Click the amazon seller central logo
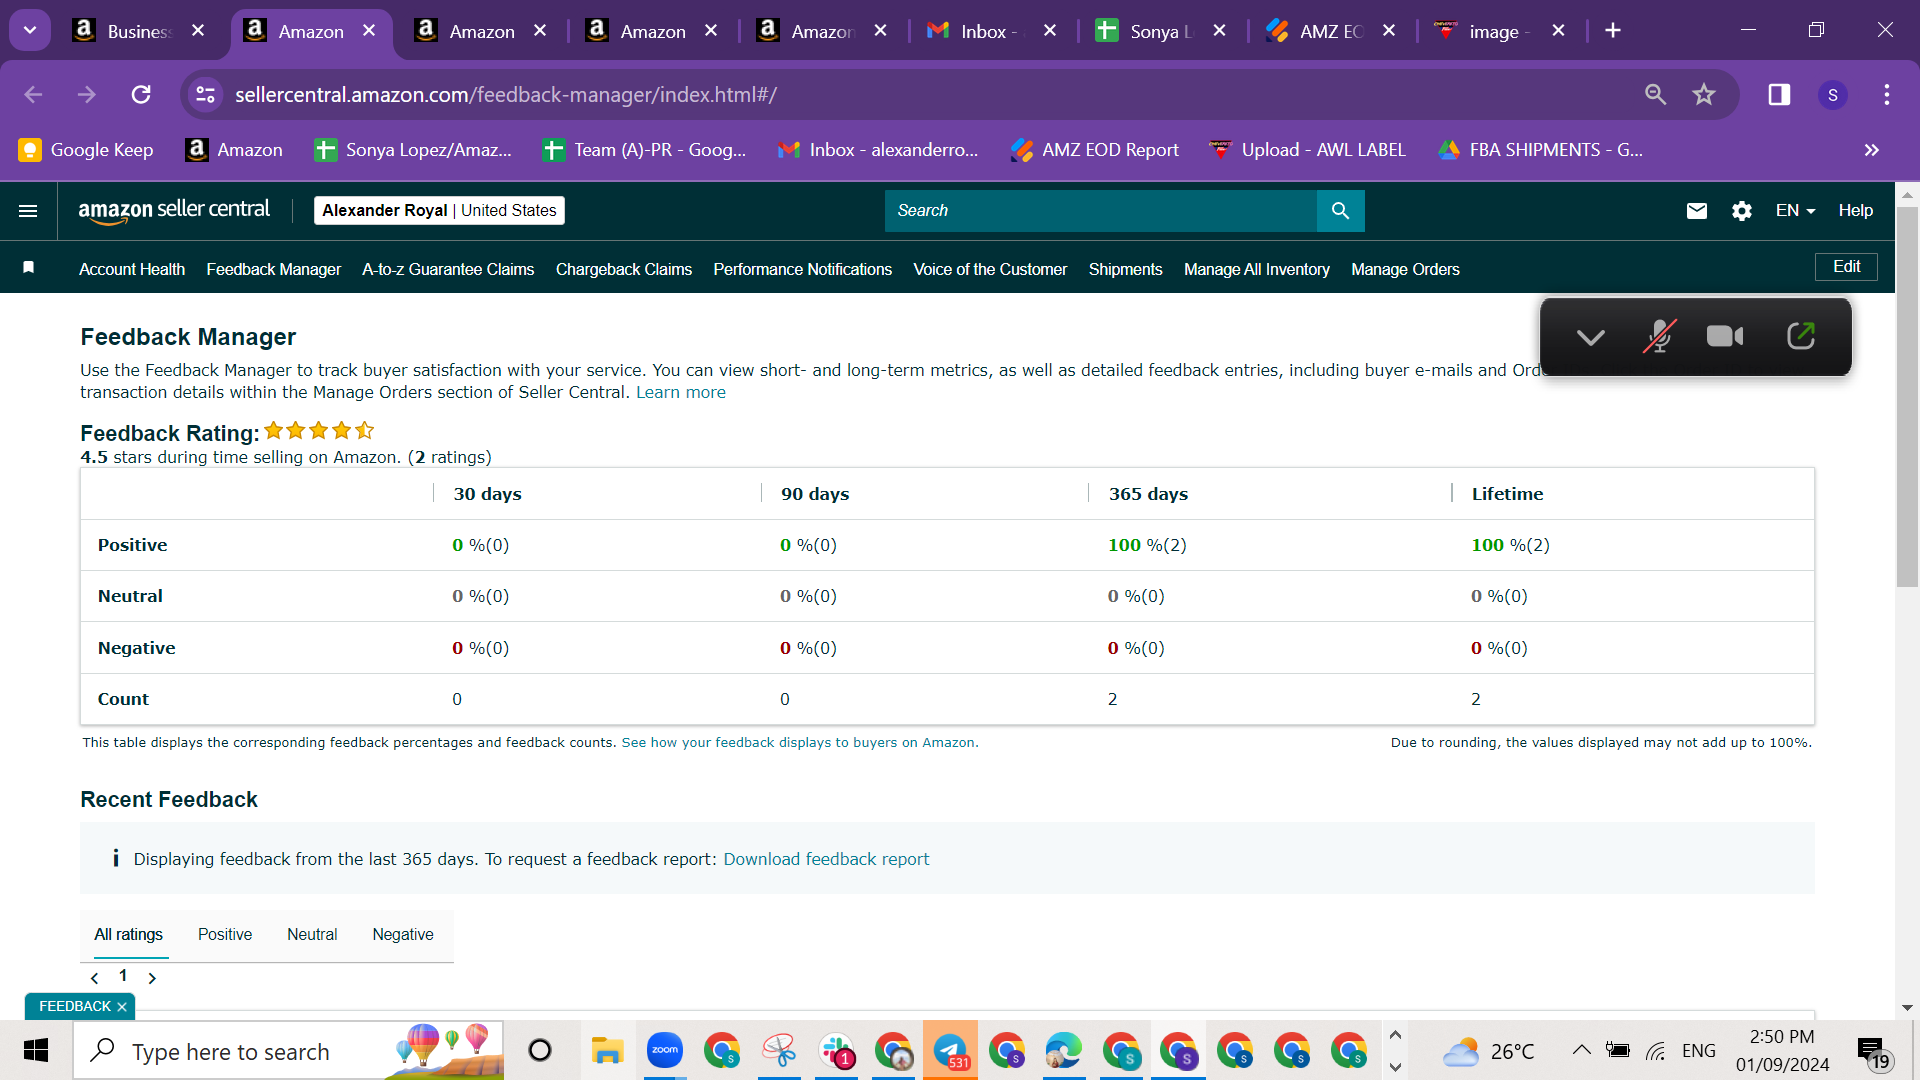The height and width of the screenshot is (1080, 1920). pyautogui.click(x=174, y=211)
